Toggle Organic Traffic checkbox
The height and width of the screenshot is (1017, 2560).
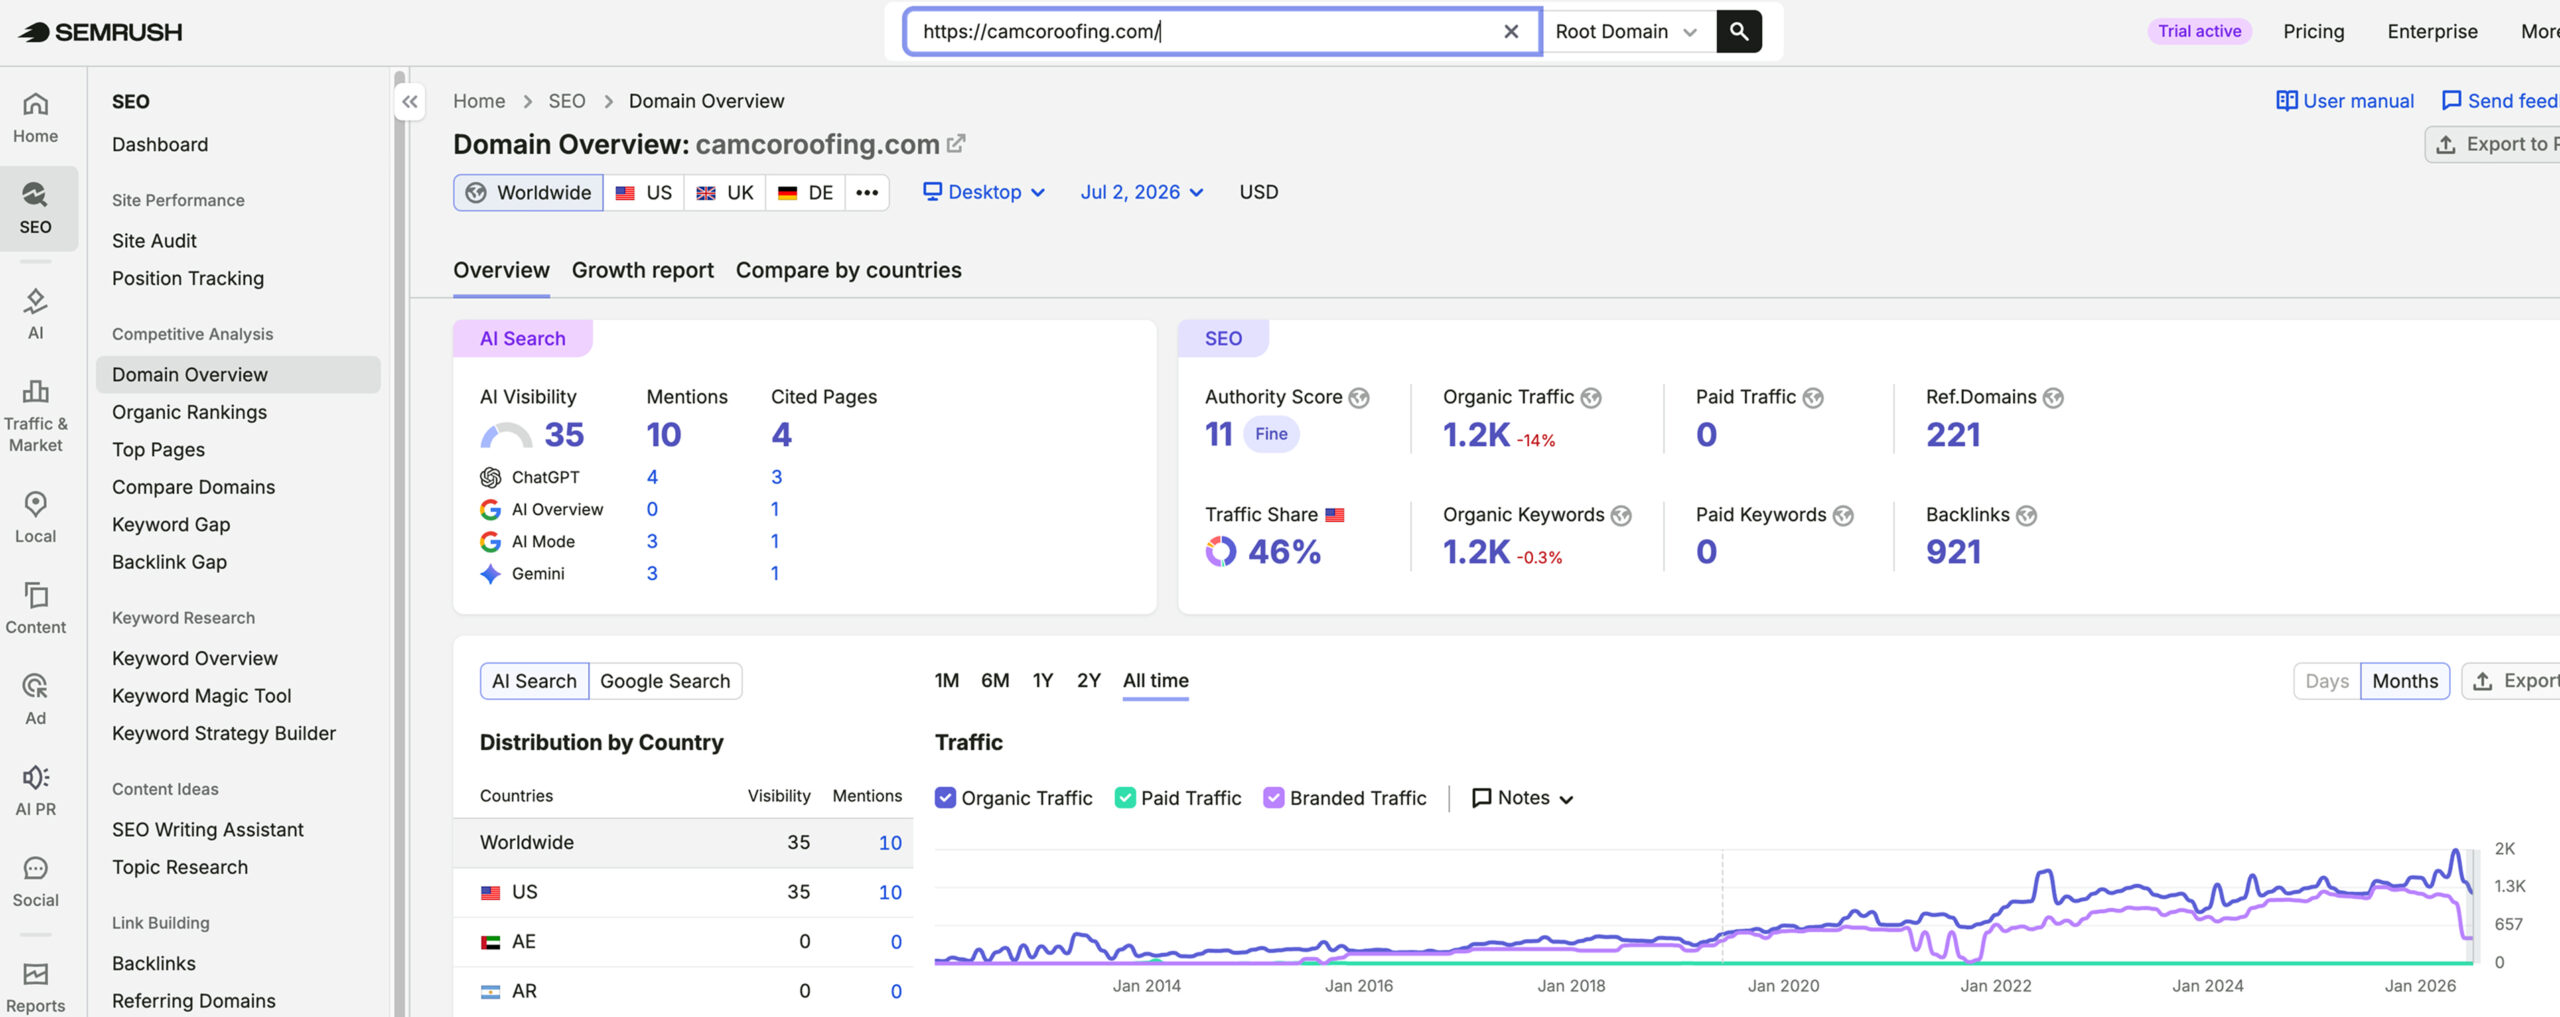(x=945, y=798)
